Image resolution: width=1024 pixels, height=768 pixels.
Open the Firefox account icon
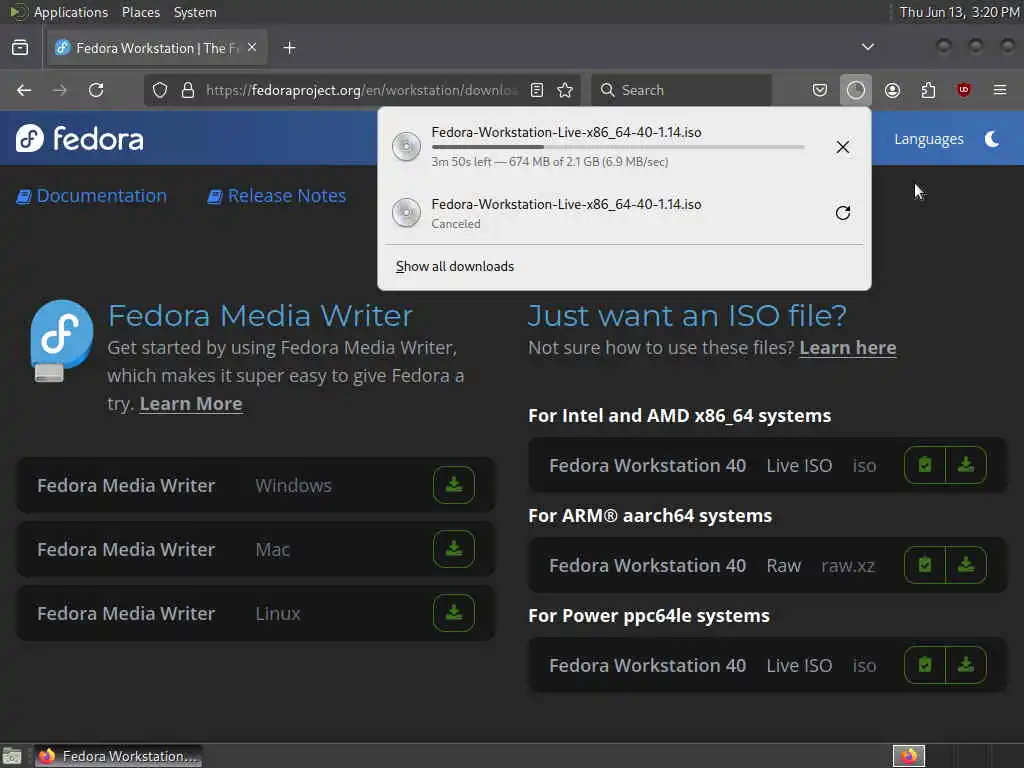(892, 90)
